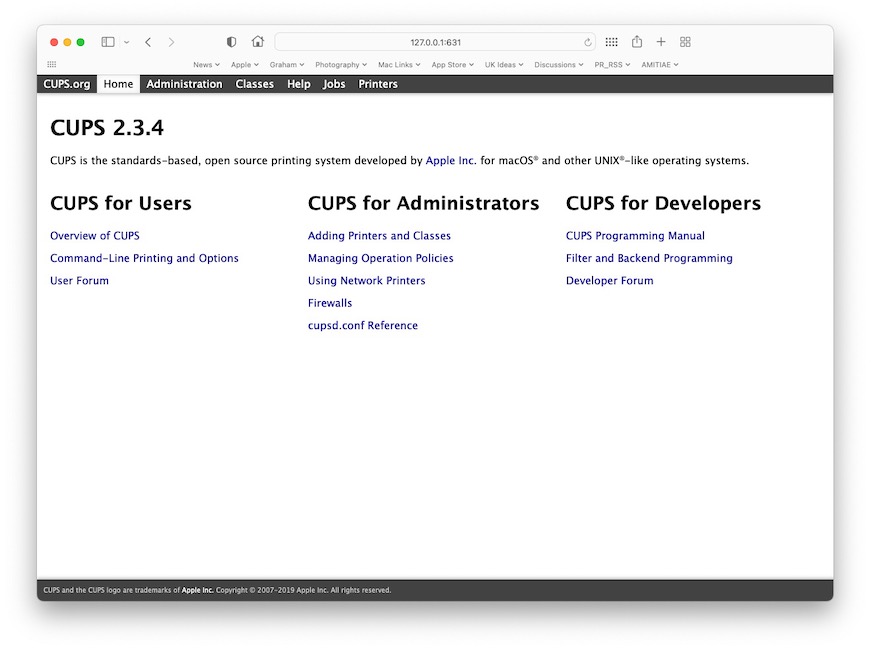The image size is (871, 650).
Task: Open Command-Line Printing and Options link
Action: (144, 258)
